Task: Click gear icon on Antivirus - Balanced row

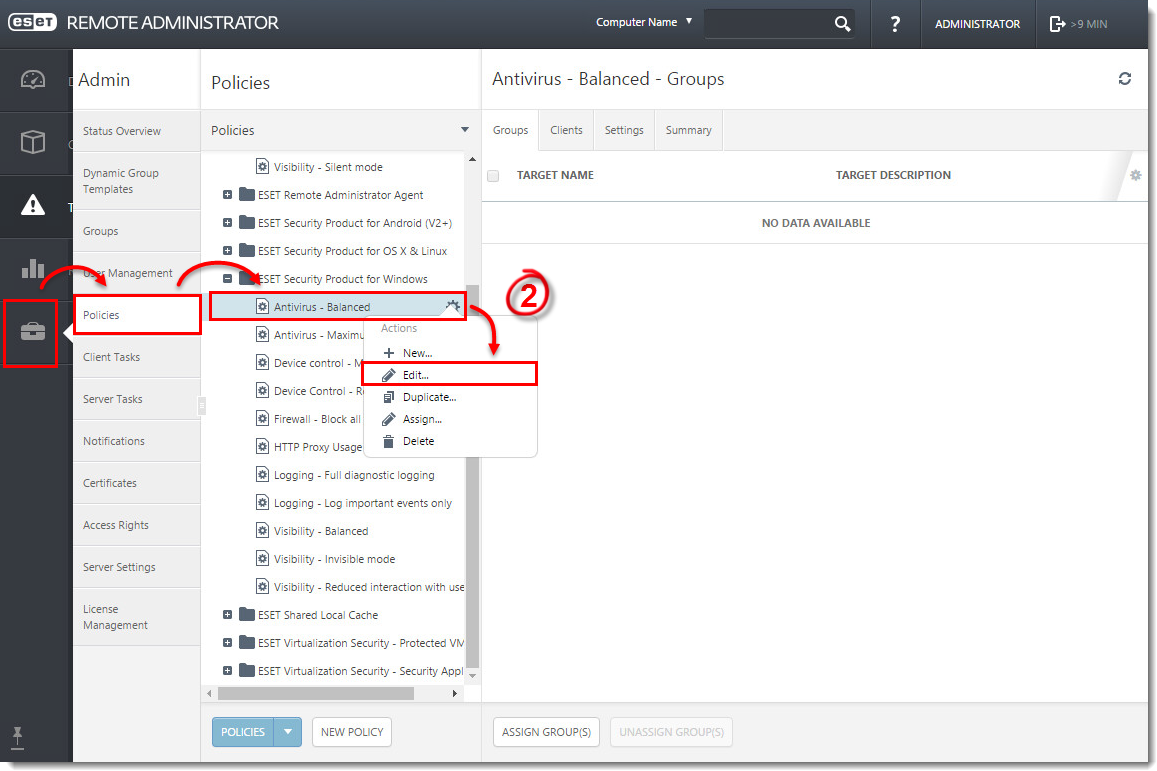Action: click(x=452, y=305)
